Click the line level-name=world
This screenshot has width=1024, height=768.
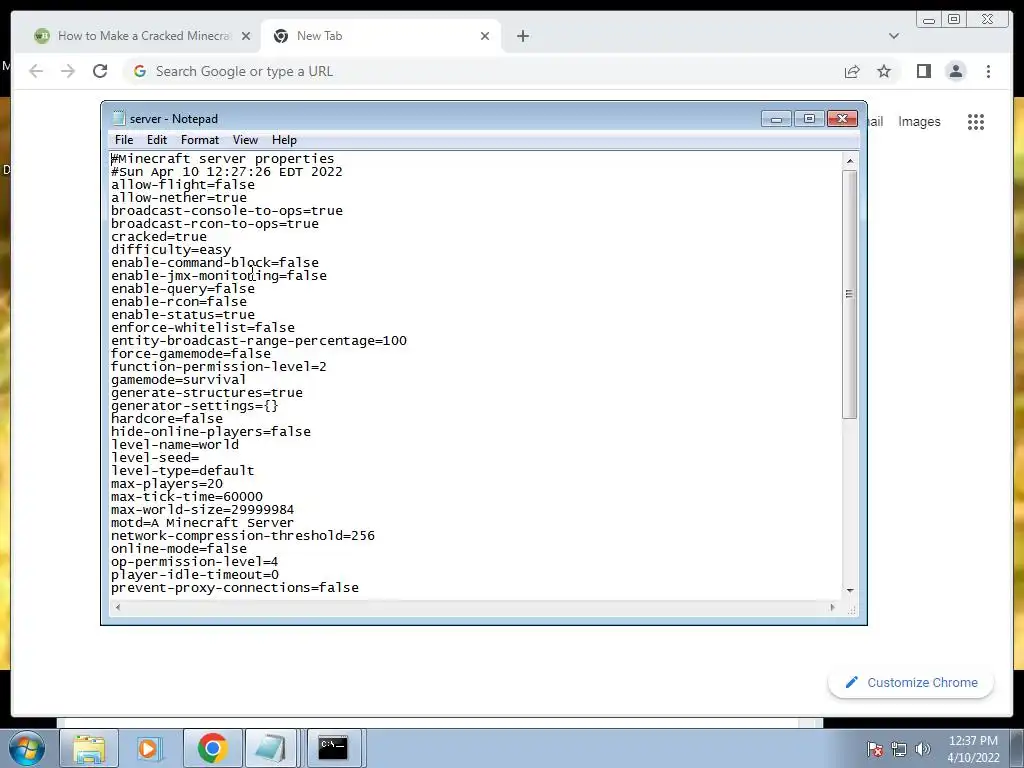(x=175, y=445)
